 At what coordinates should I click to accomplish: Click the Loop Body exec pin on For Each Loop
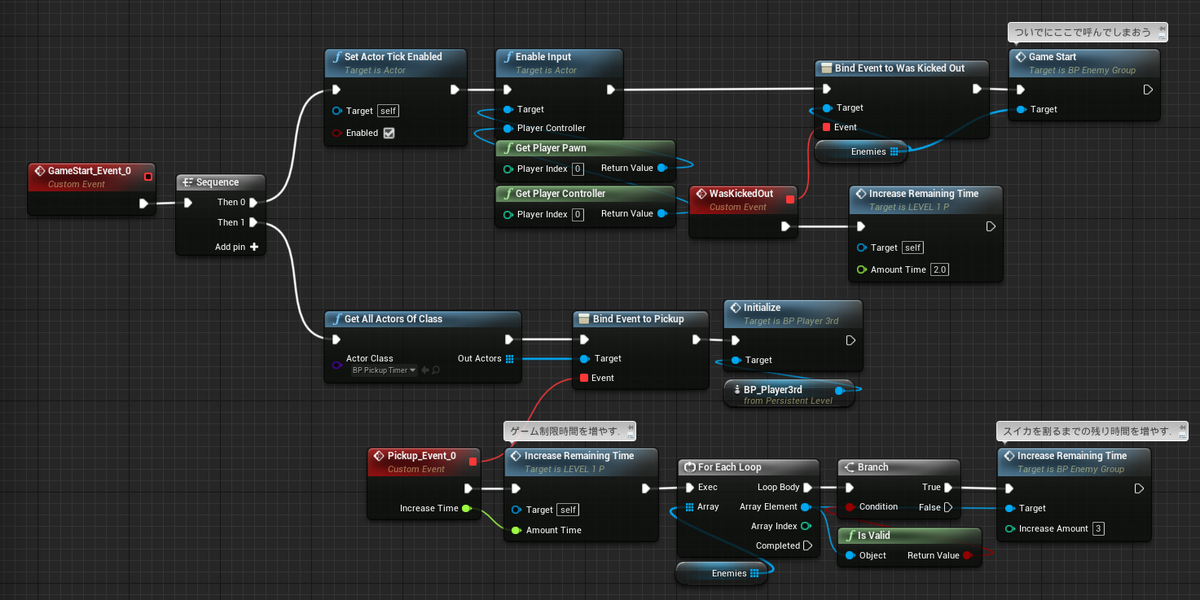point(806,488)
